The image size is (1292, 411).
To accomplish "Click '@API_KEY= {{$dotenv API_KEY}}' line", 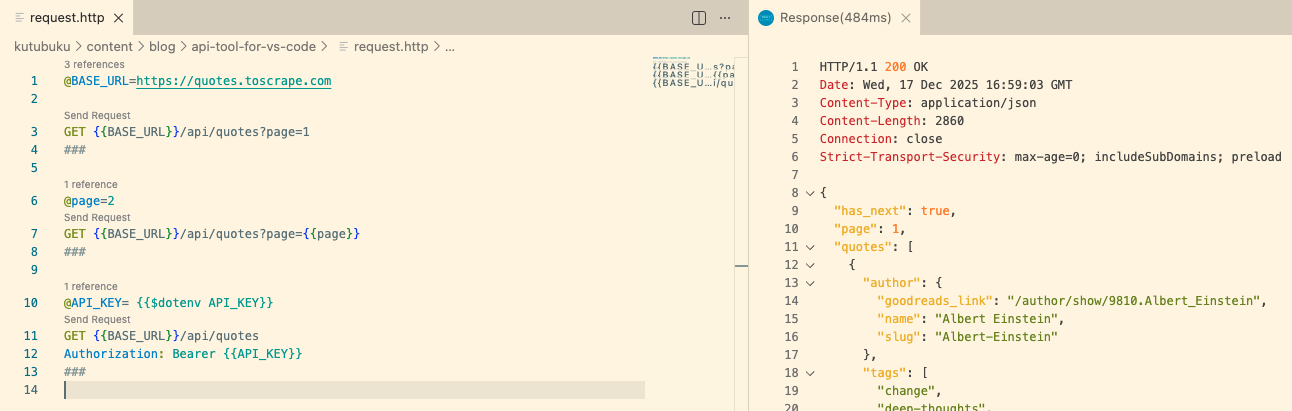I will click(168, 302).
